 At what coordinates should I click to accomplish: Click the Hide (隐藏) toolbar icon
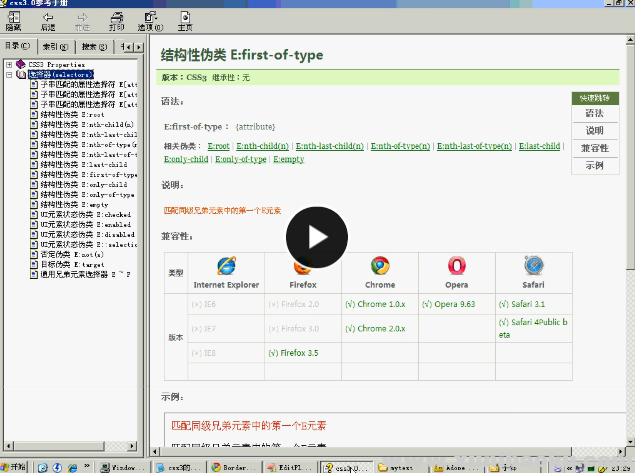(13, 19)
